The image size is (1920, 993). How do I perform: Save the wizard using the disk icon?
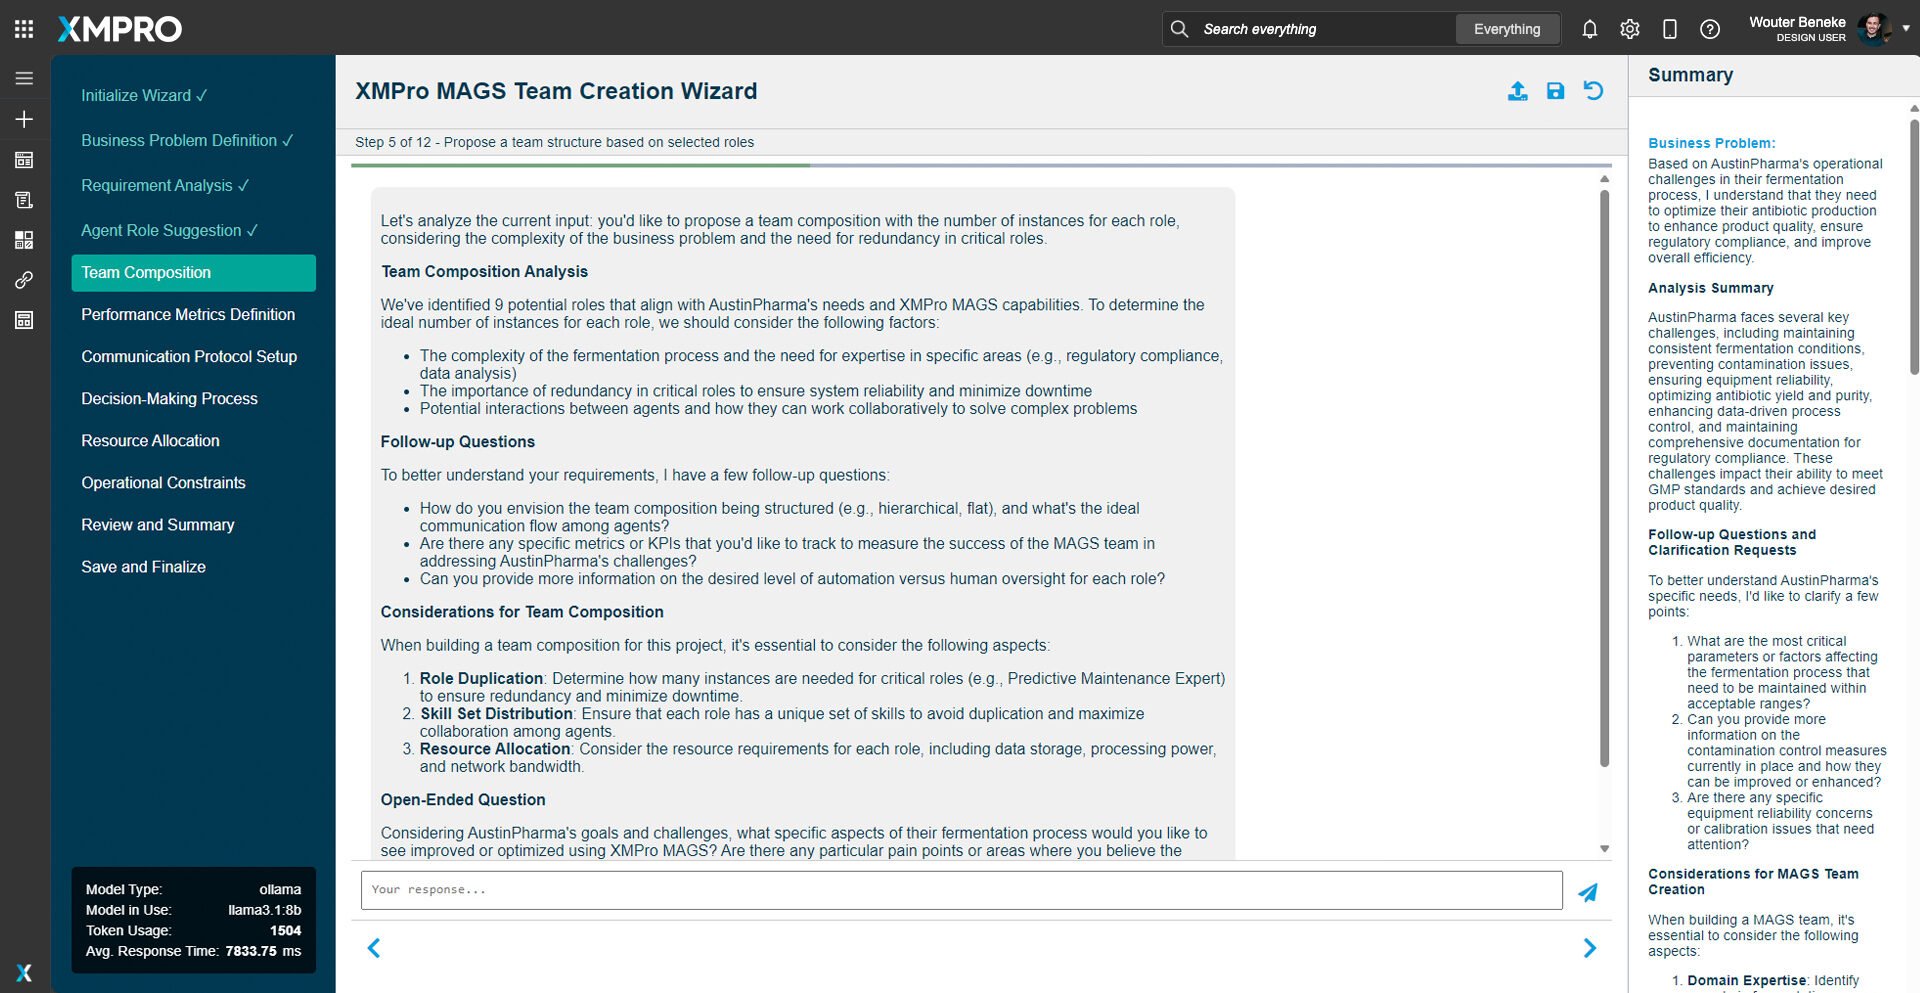[x=1555, y=91]
